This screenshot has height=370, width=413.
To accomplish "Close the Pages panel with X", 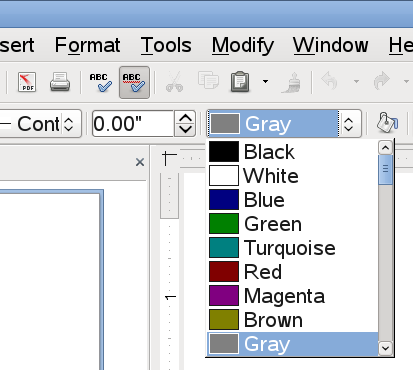I will coord(140,162).
